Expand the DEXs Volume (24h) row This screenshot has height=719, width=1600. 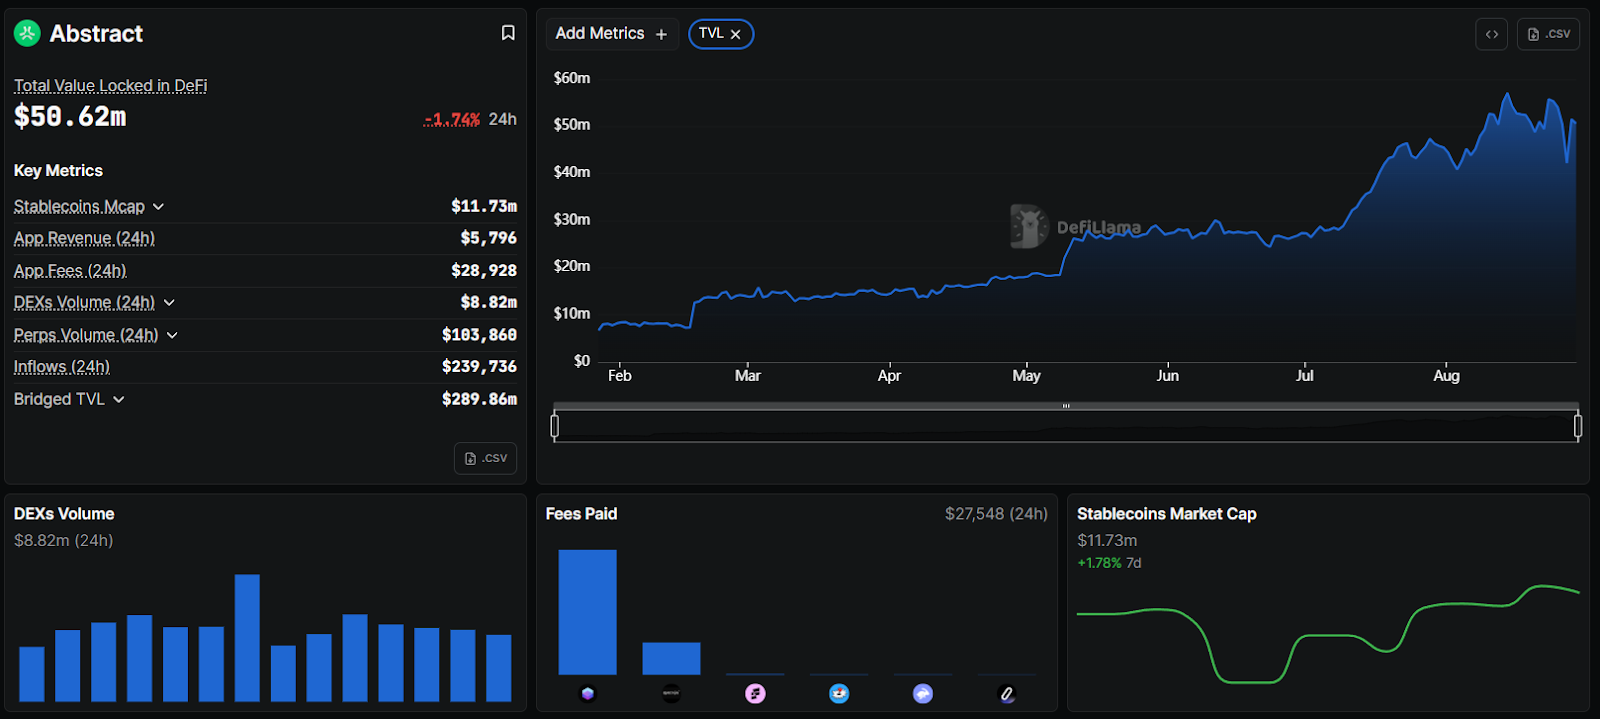point(169,302)
